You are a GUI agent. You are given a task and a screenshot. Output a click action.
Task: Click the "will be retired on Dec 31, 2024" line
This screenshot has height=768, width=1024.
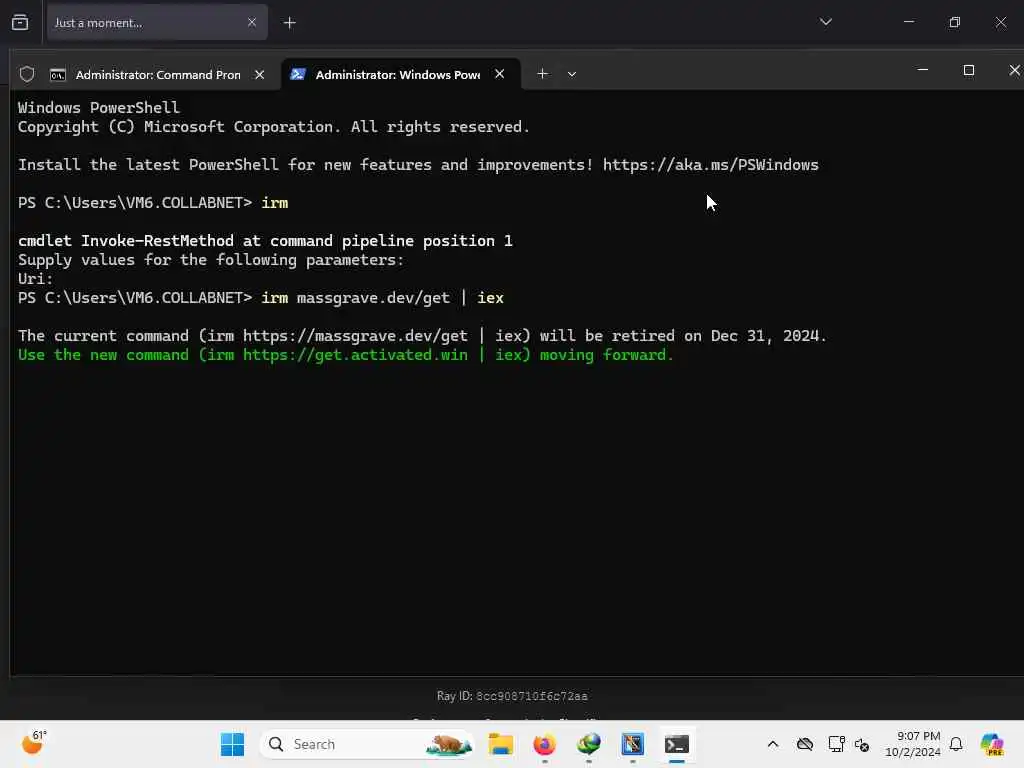point(423,336)
